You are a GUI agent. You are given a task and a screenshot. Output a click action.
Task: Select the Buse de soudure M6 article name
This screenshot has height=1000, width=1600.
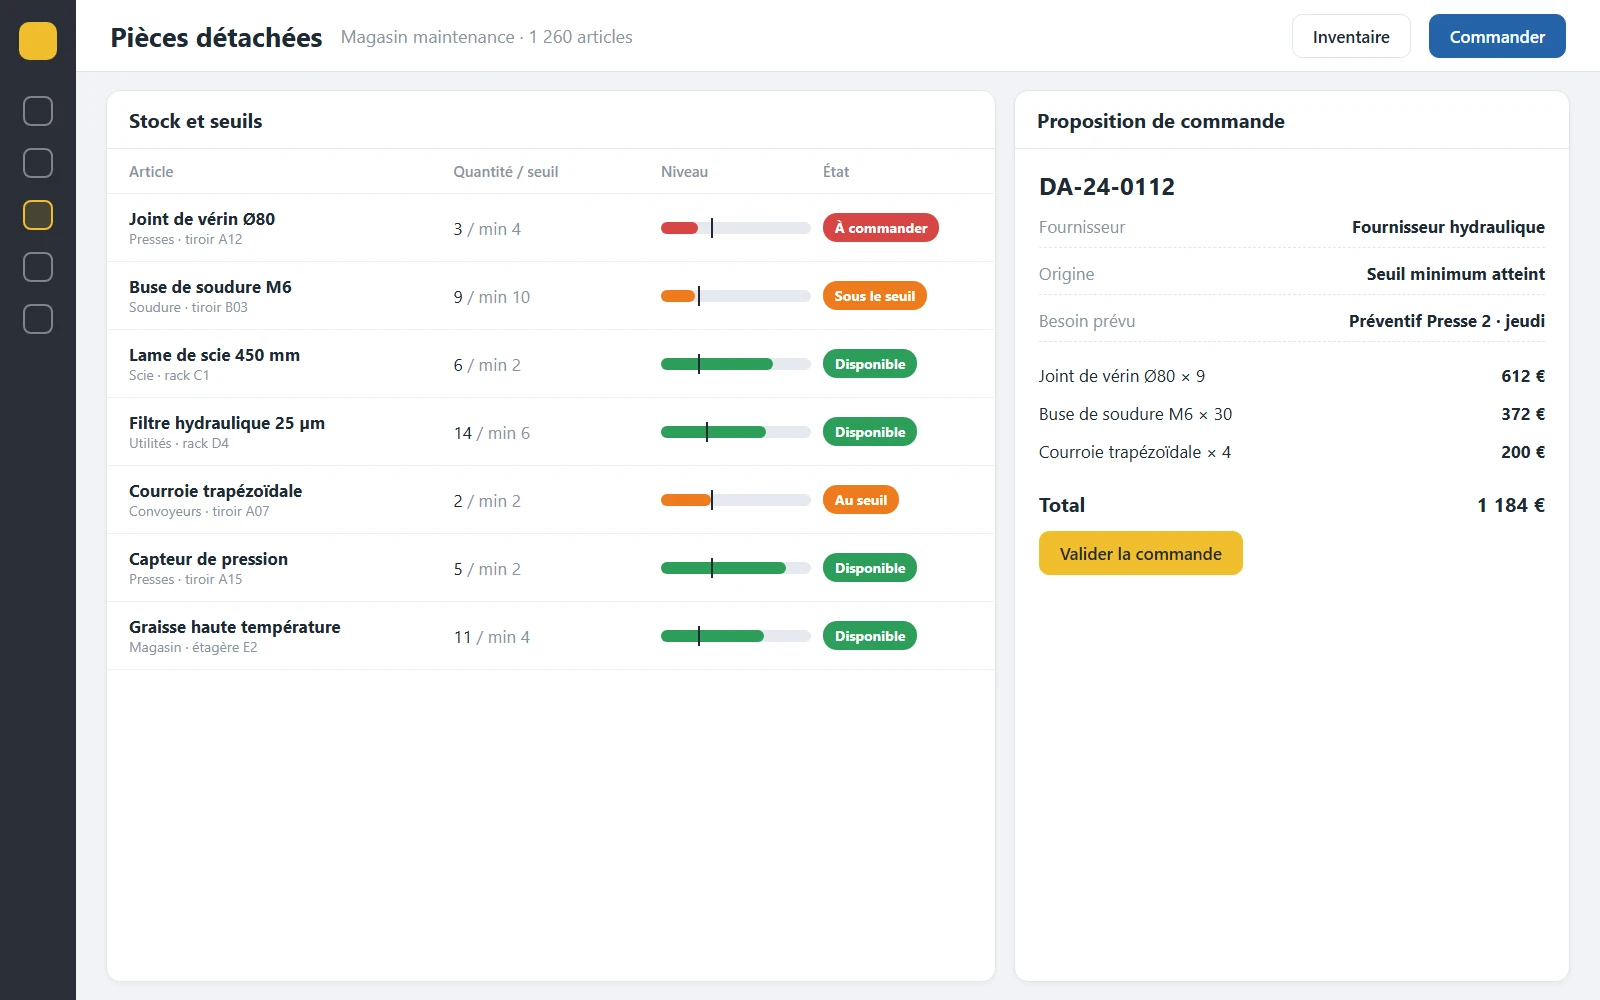(210, 287)
